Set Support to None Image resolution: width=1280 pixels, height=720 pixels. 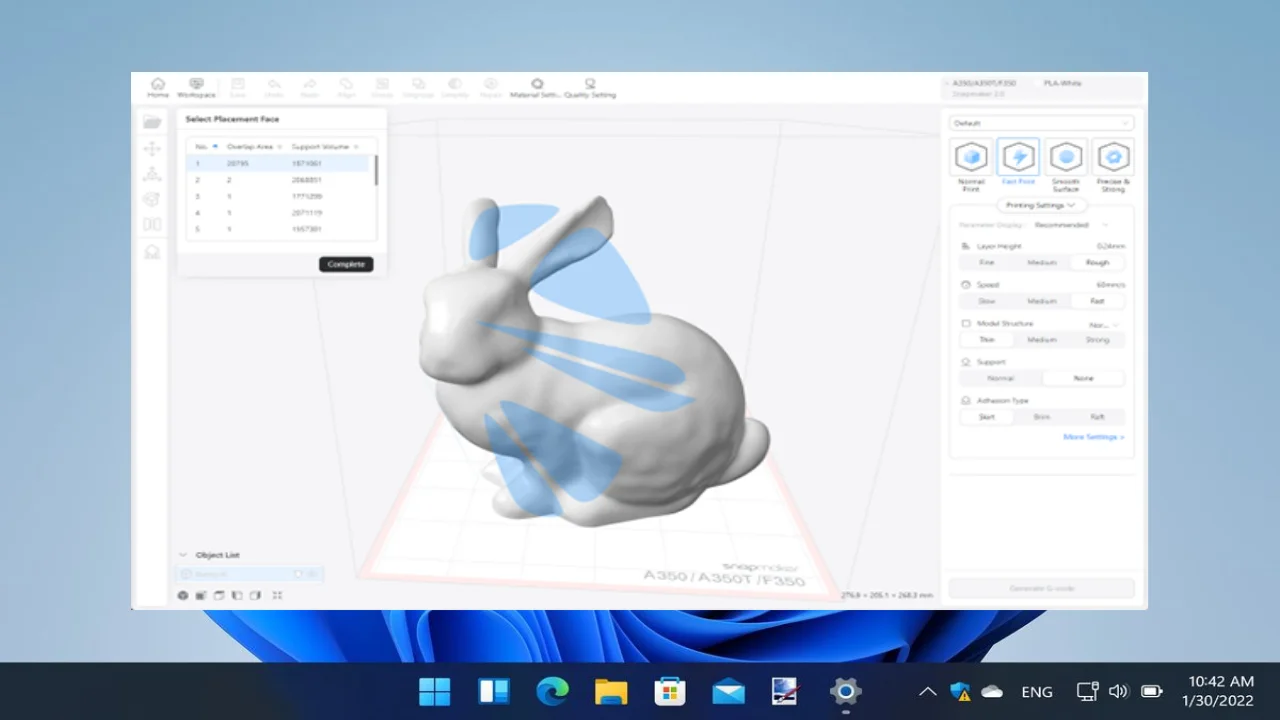(x=1083, y=378)
